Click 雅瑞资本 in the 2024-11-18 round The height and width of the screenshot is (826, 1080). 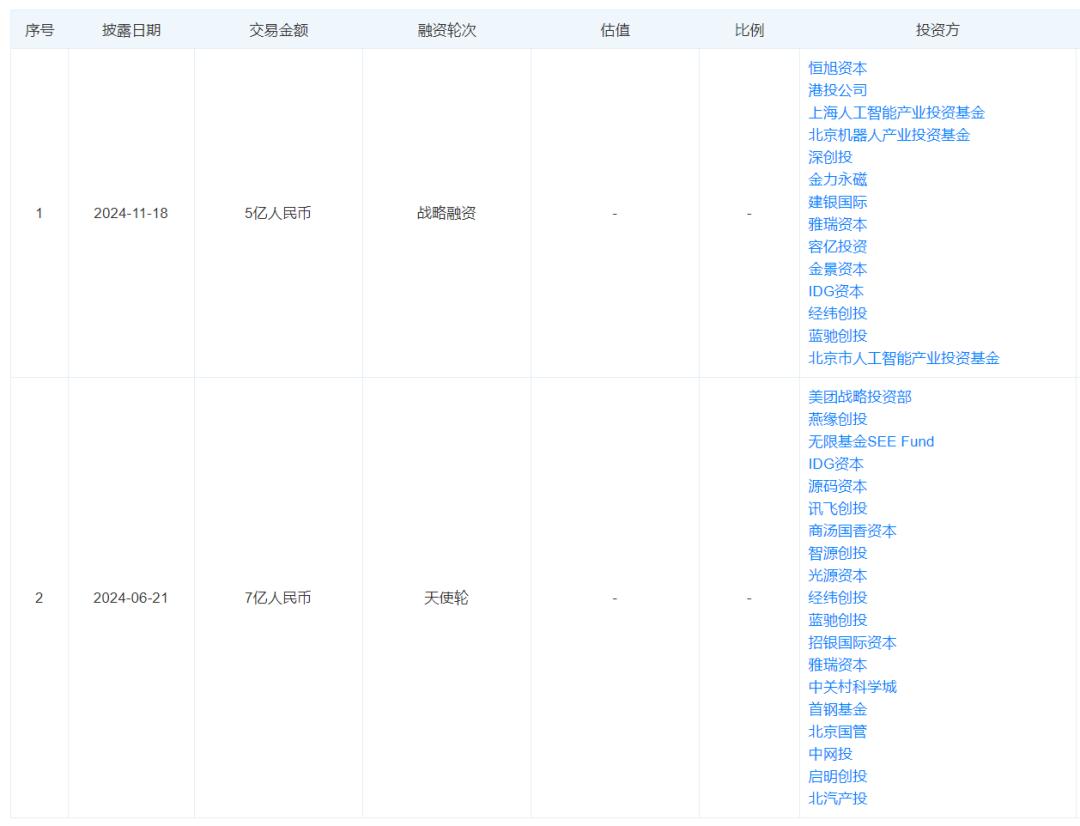tap(837, 225)
